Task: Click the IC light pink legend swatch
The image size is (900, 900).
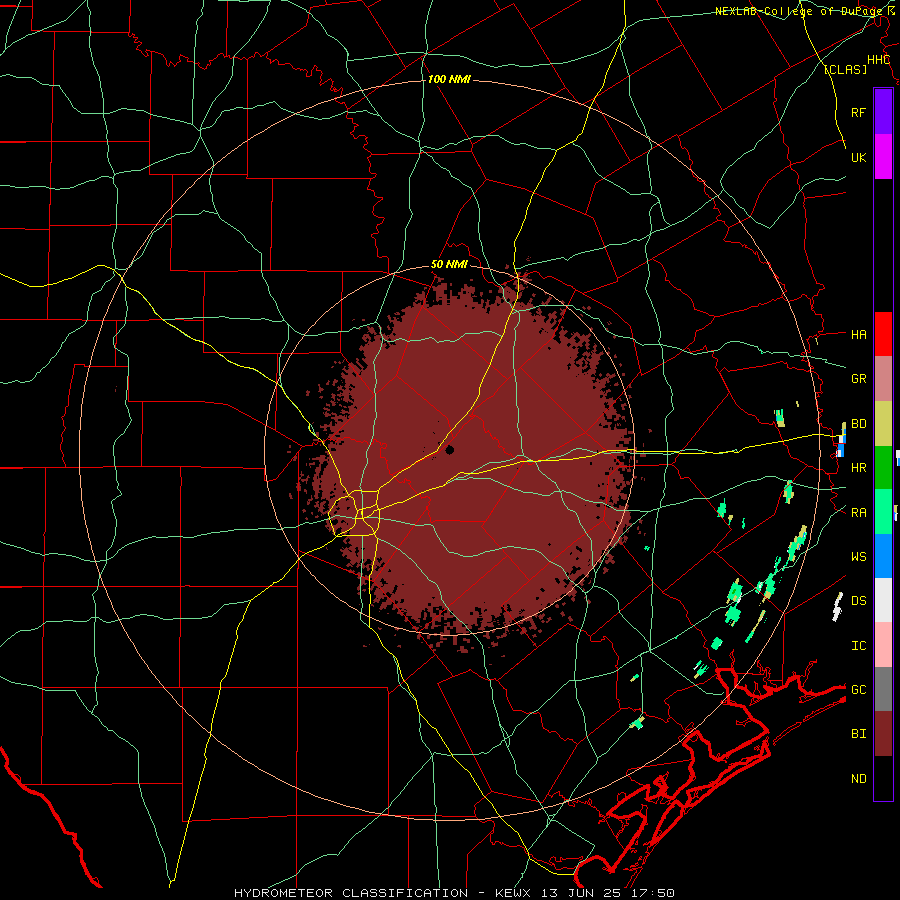Action: [883, 645]
